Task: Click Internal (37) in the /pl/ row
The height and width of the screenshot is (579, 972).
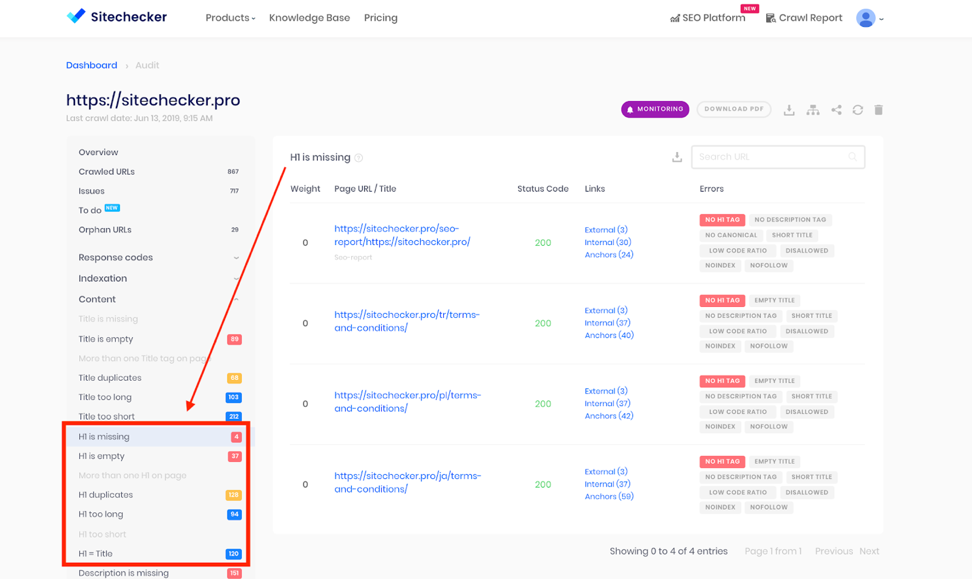Action: click(607, 404)
